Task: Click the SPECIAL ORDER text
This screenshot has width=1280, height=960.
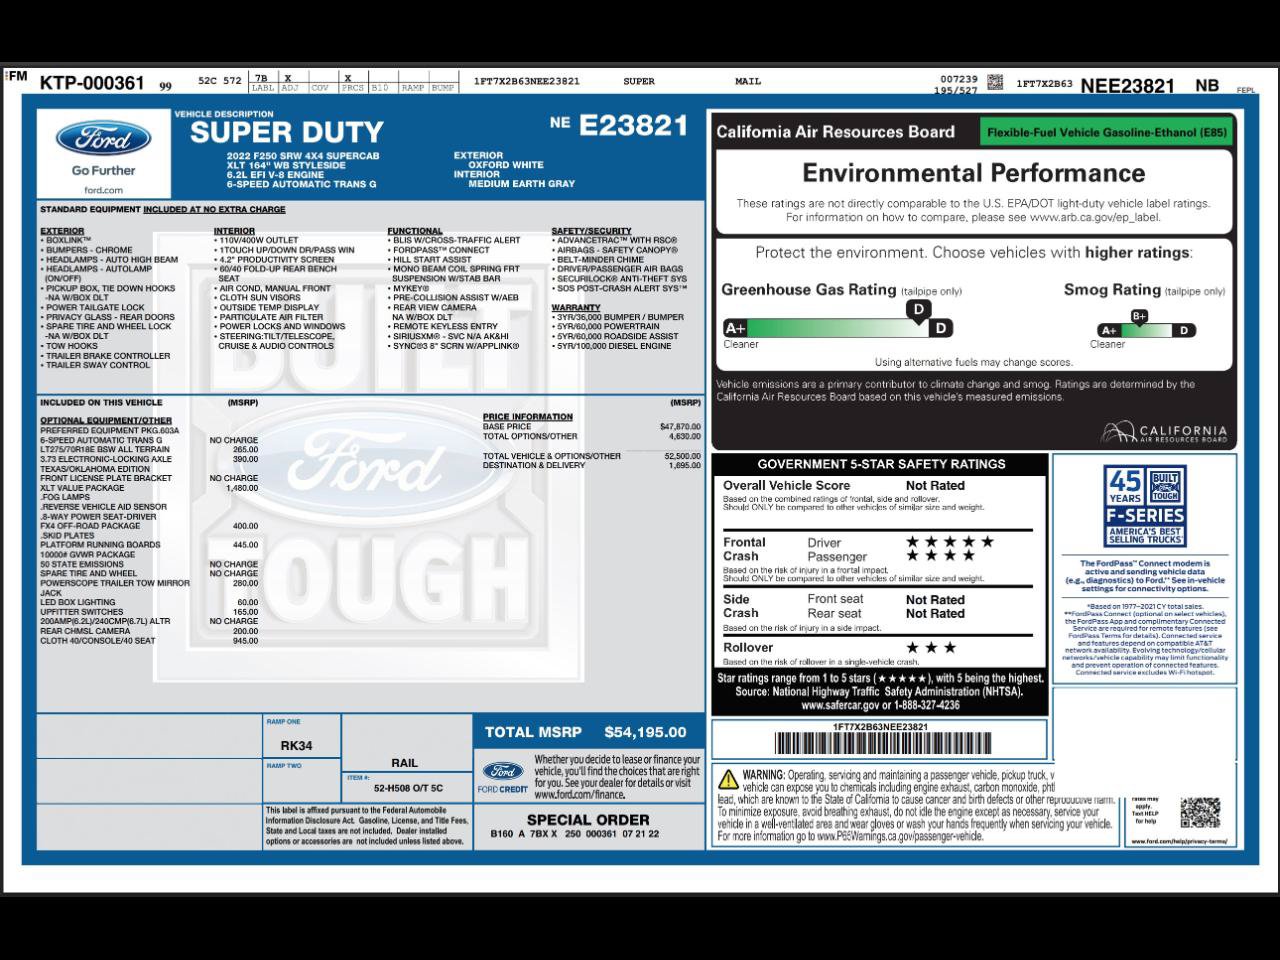Action: click(588, 820)
